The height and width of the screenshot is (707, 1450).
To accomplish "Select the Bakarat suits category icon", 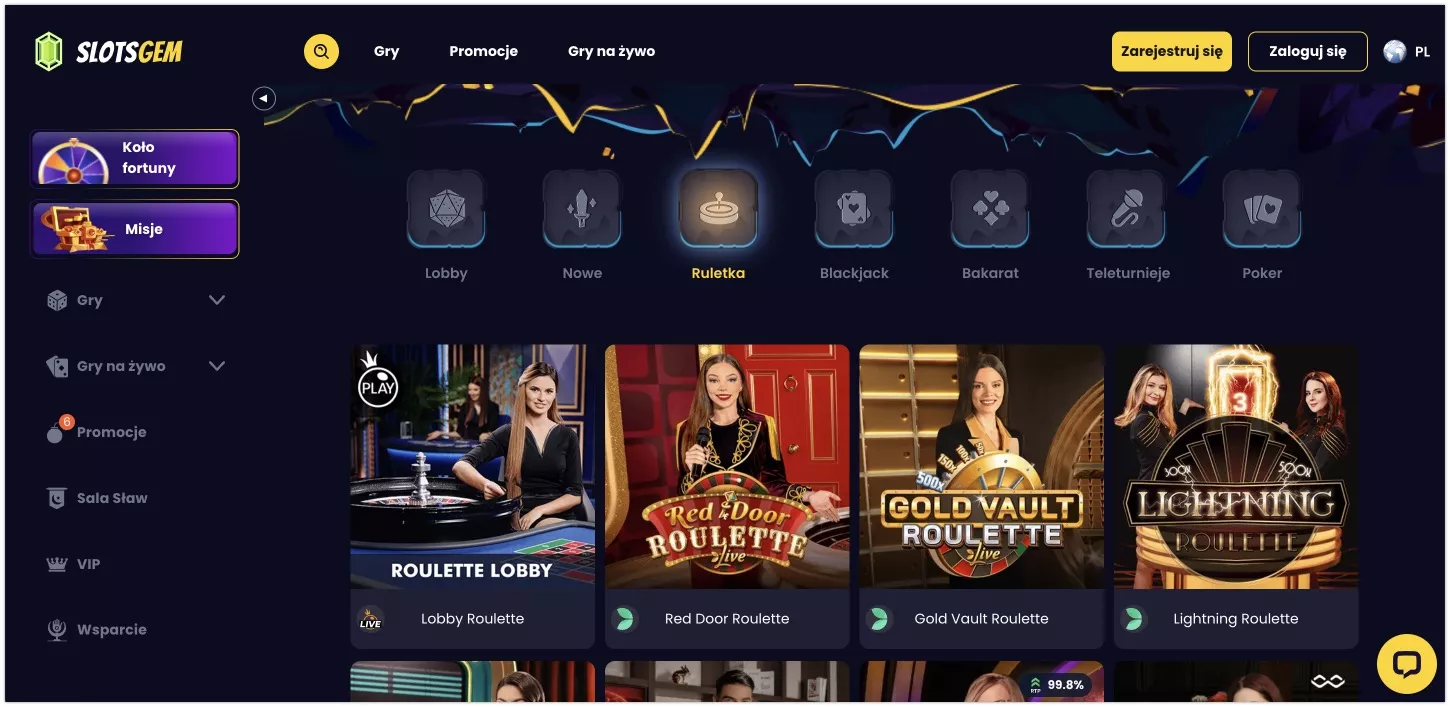I will (x=990, y=208).
